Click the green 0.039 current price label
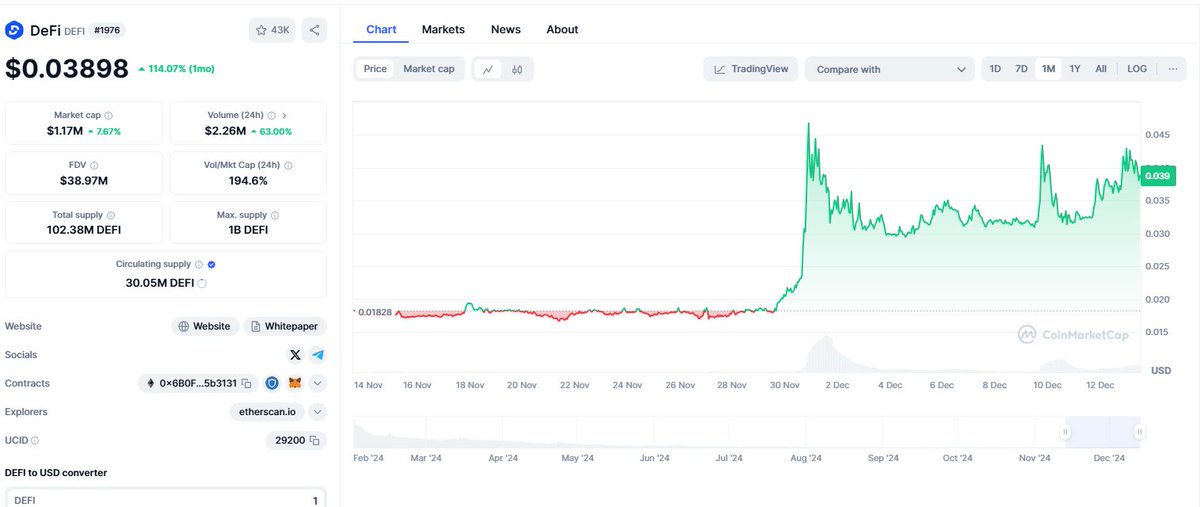Image resolution: width=1200 pixels, height=507 pixels. click(1158, 176)
